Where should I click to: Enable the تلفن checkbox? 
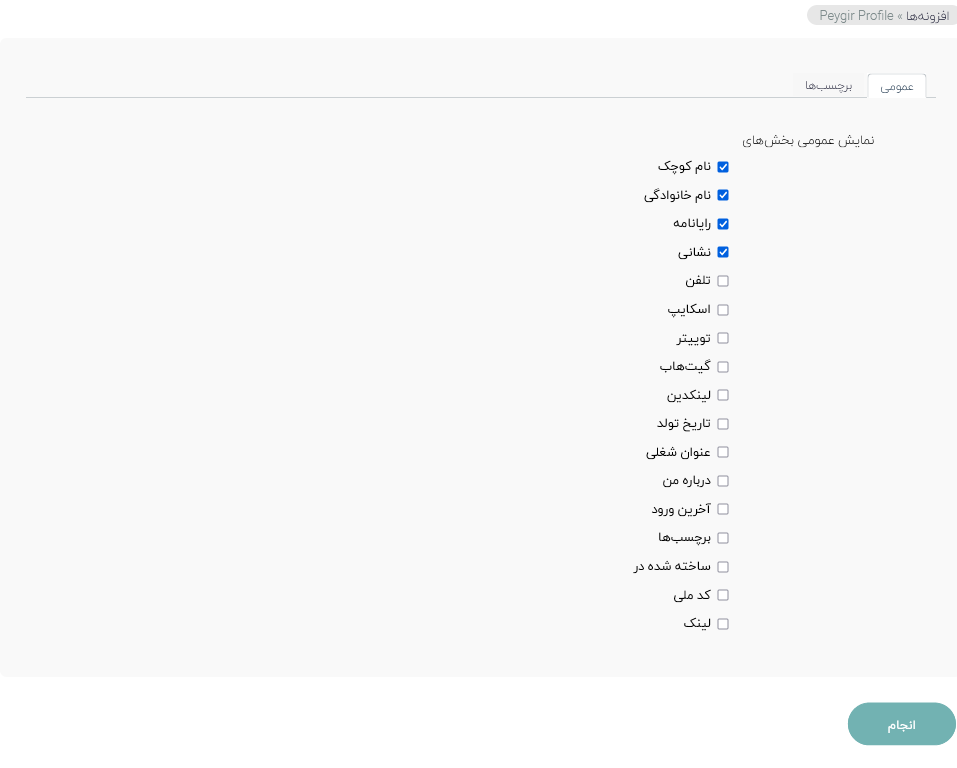[x=723, y=281]
